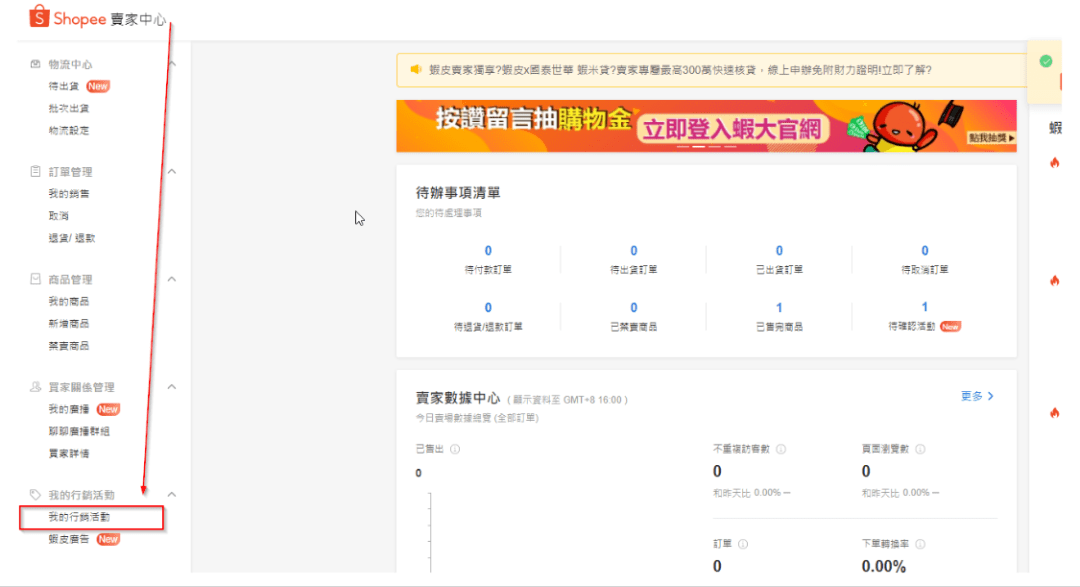Screen dimensions: 1080x587
Task: Open 退貨/退款 in the sidebar
Action: click(72, 238)
